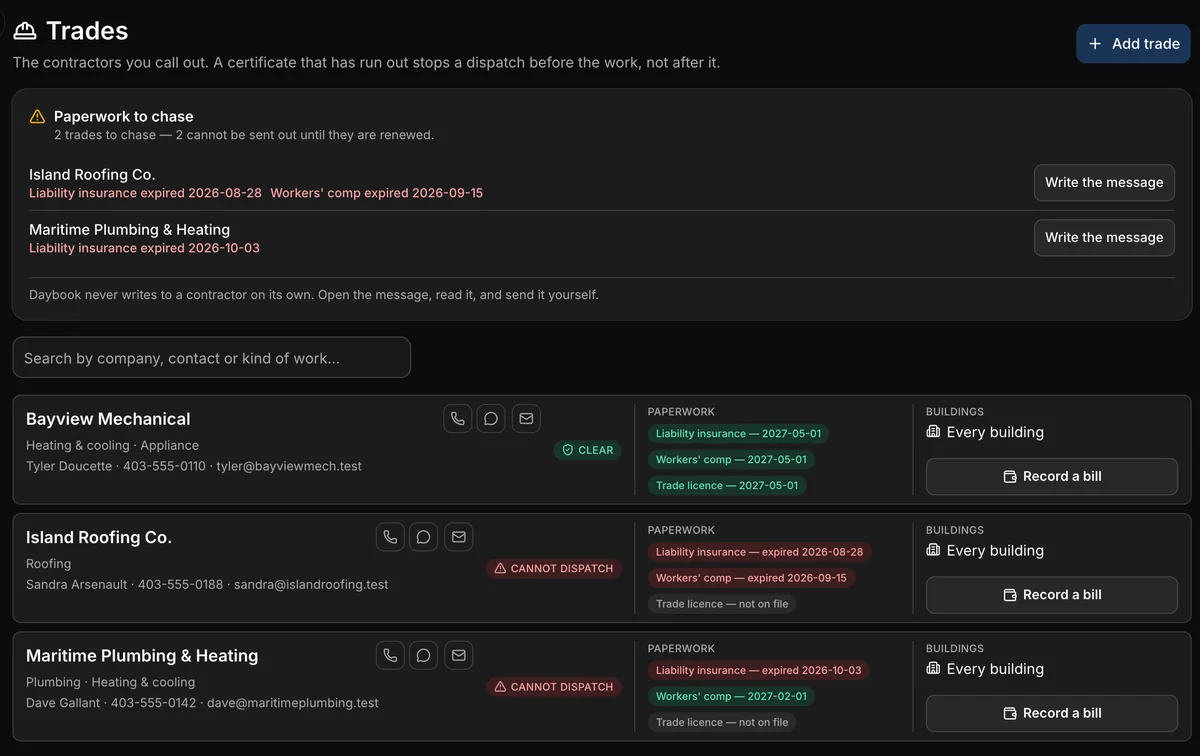Click Maritime's Workers' comp — 2027-02-01 tag

pos(731,696)
